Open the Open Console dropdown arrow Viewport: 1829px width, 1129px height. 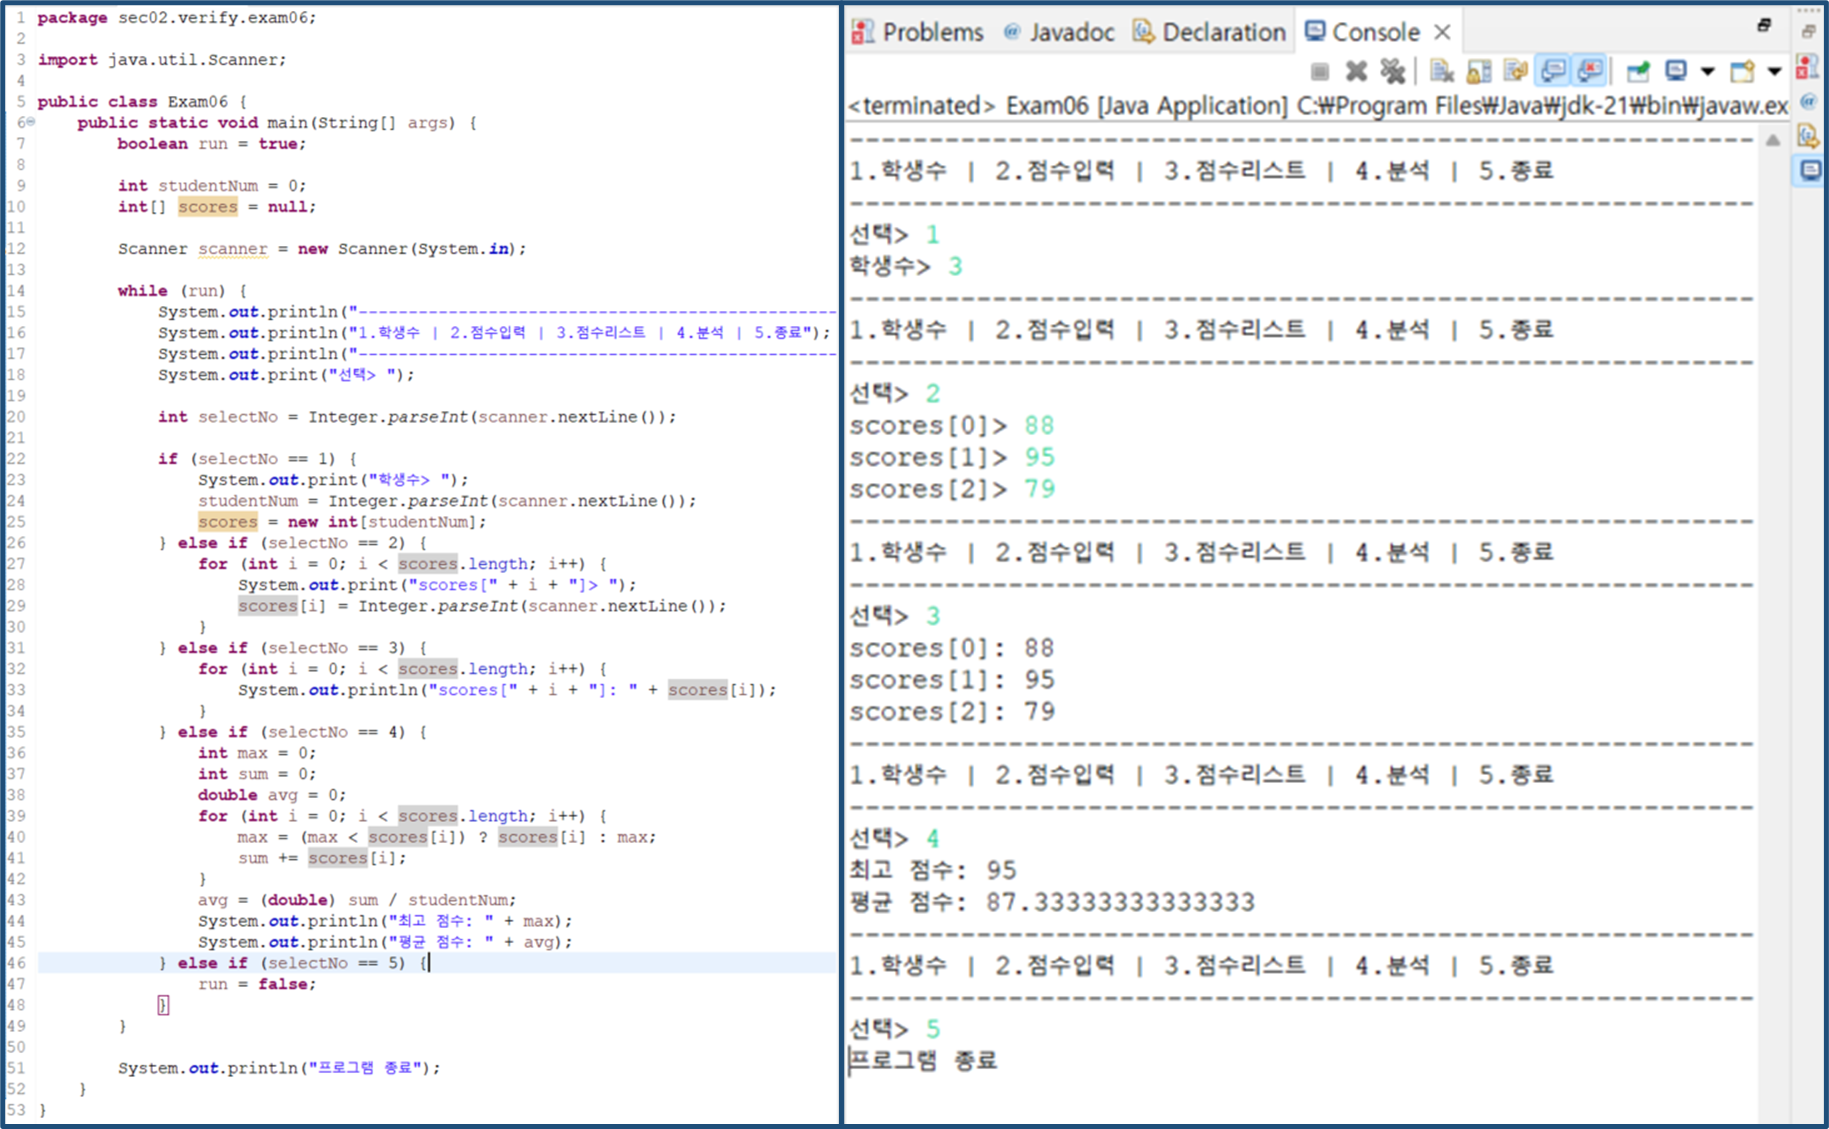coord(1774,71)
